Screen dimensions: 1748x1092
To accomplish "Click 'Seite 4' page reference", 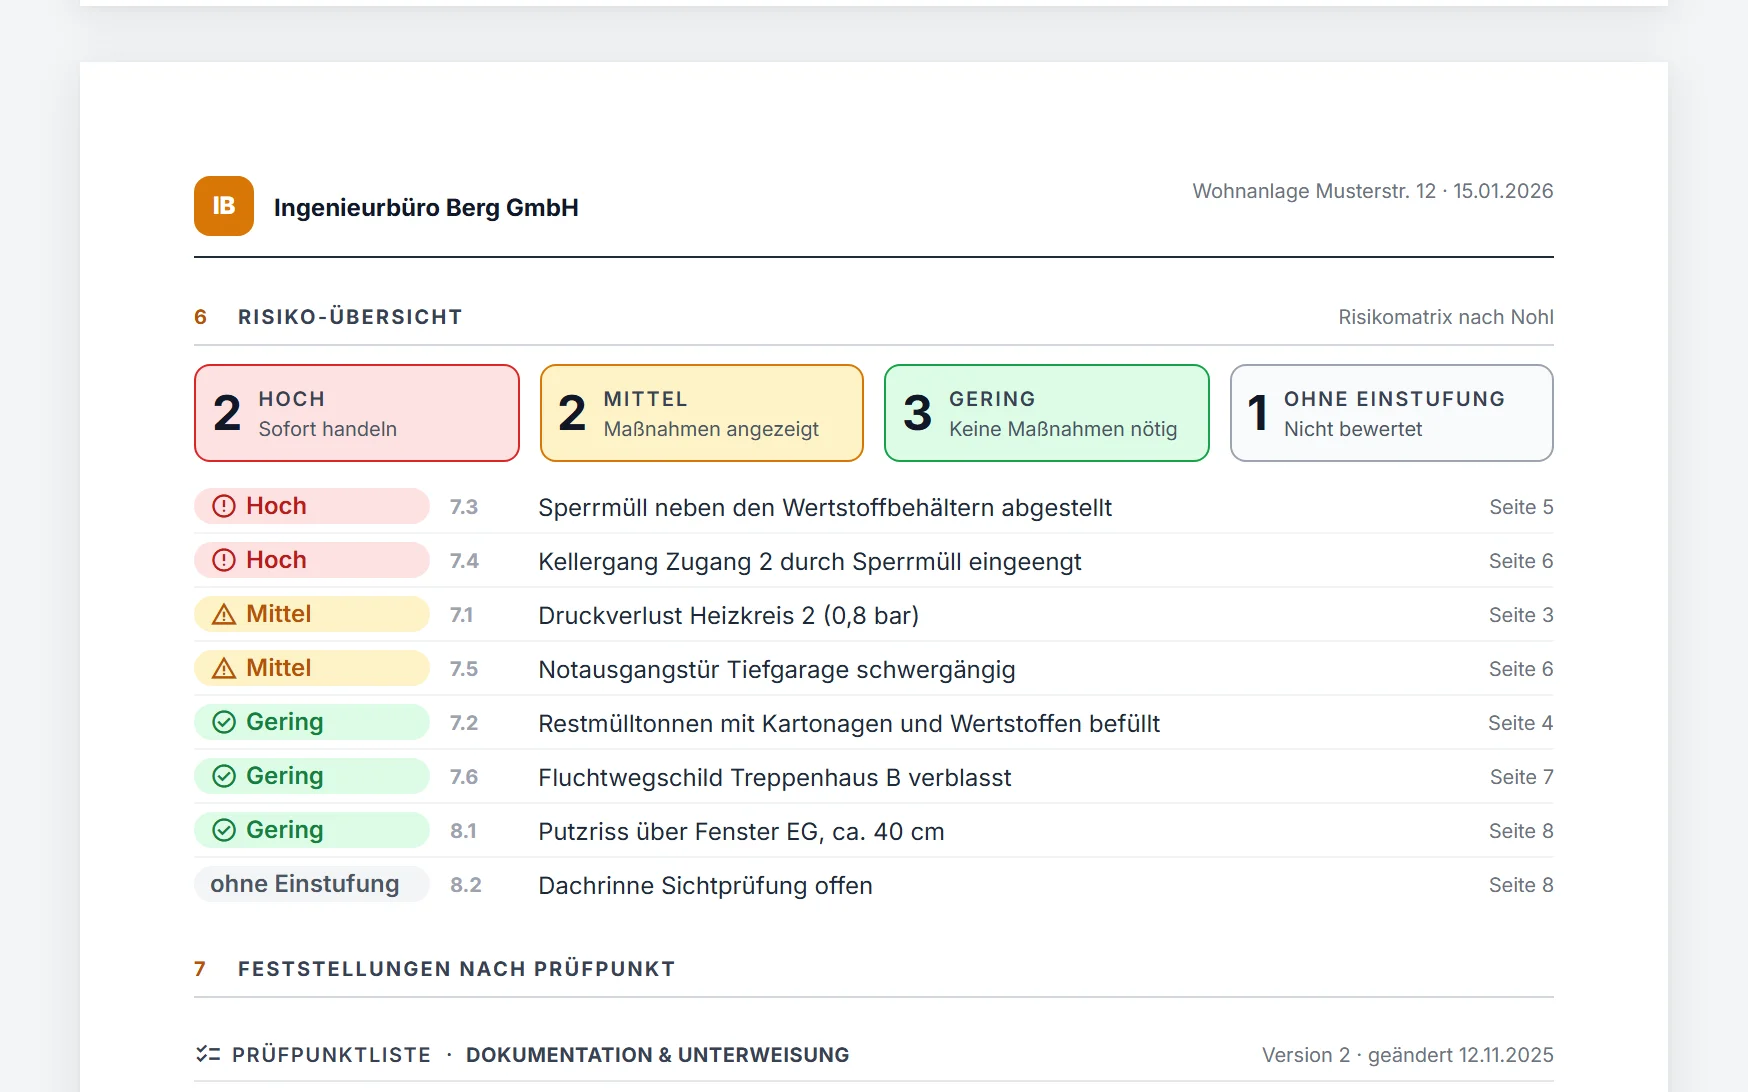I will click(1521, 723).
